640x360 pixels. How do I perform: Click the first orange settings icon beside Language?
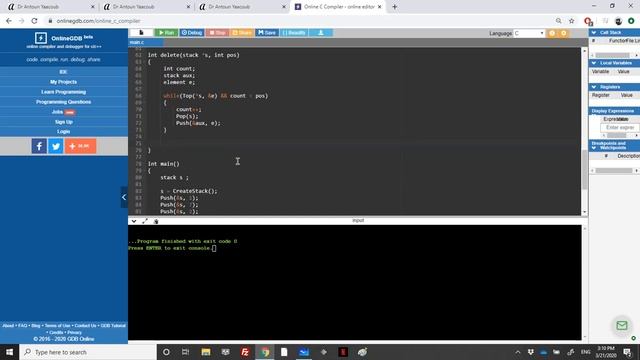[552, 33]
